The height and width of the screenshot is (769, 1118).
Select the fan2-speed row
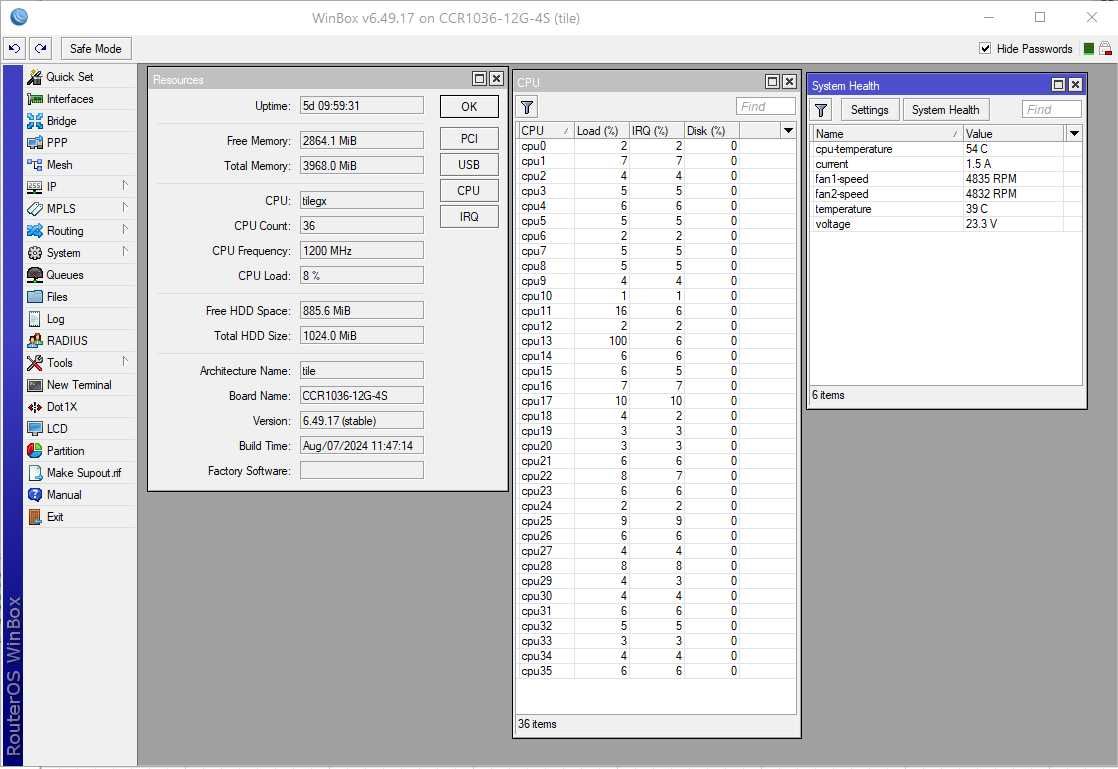tap(946, 194)
